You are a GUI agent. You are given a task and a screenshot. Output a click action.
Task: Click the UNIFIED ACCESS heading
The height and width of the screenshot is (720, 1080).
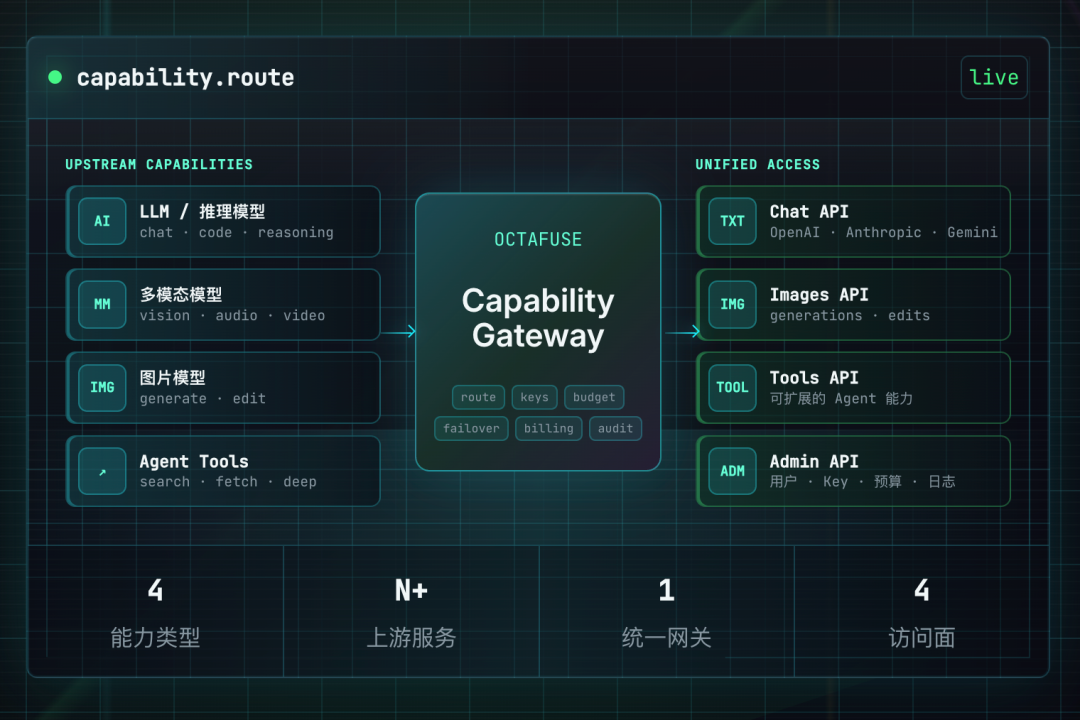click(758, 165)
